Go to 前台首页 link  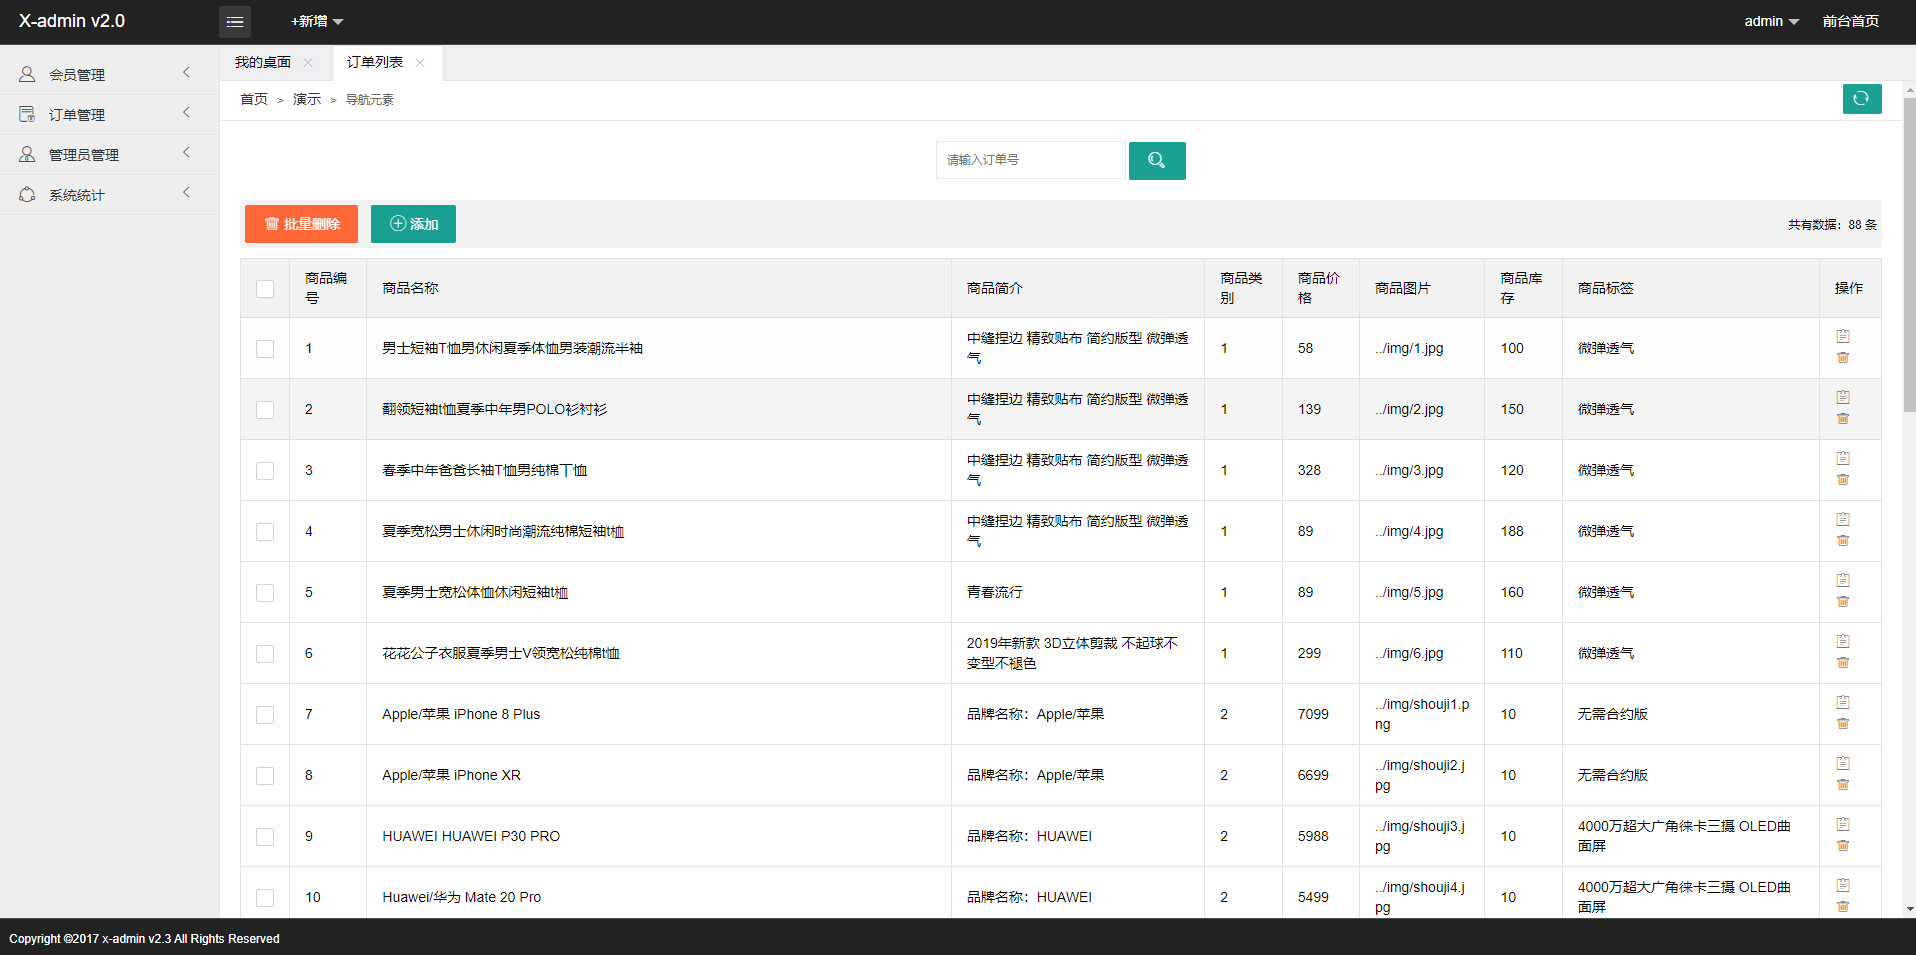tap(1850, 21)
